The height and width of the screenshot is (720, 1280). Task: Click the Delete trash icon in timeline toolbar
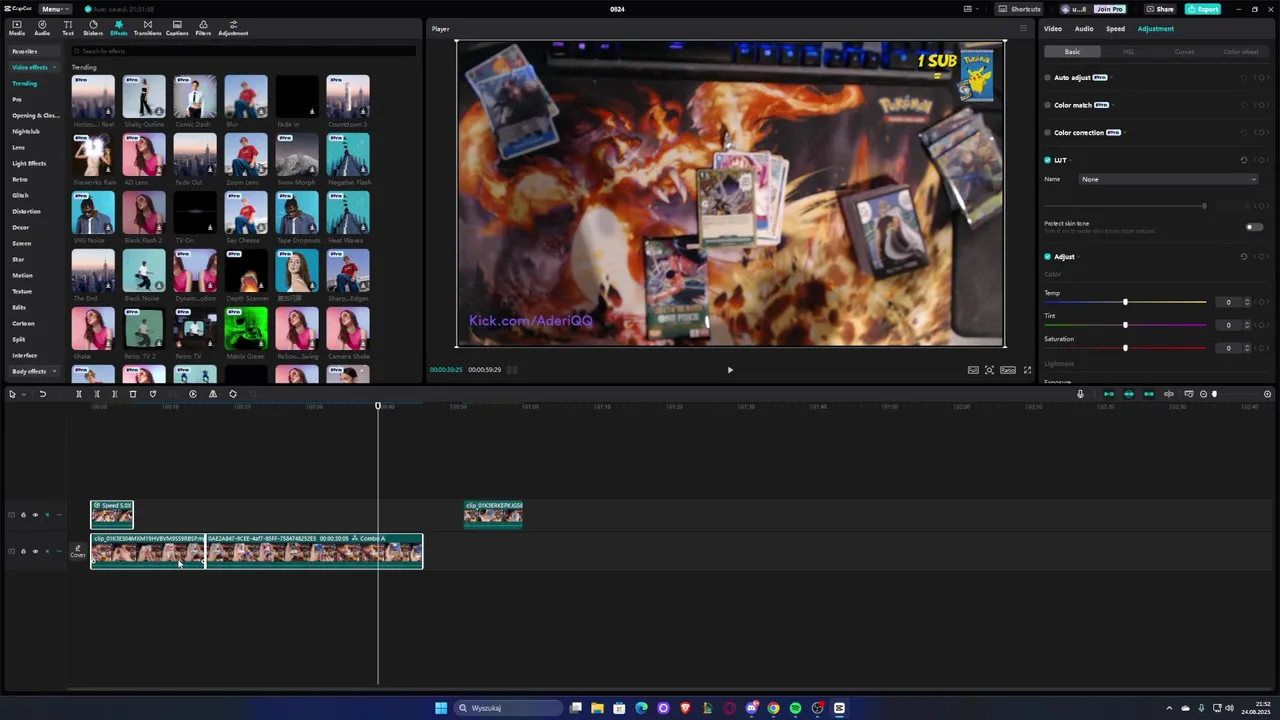point(132,394)
